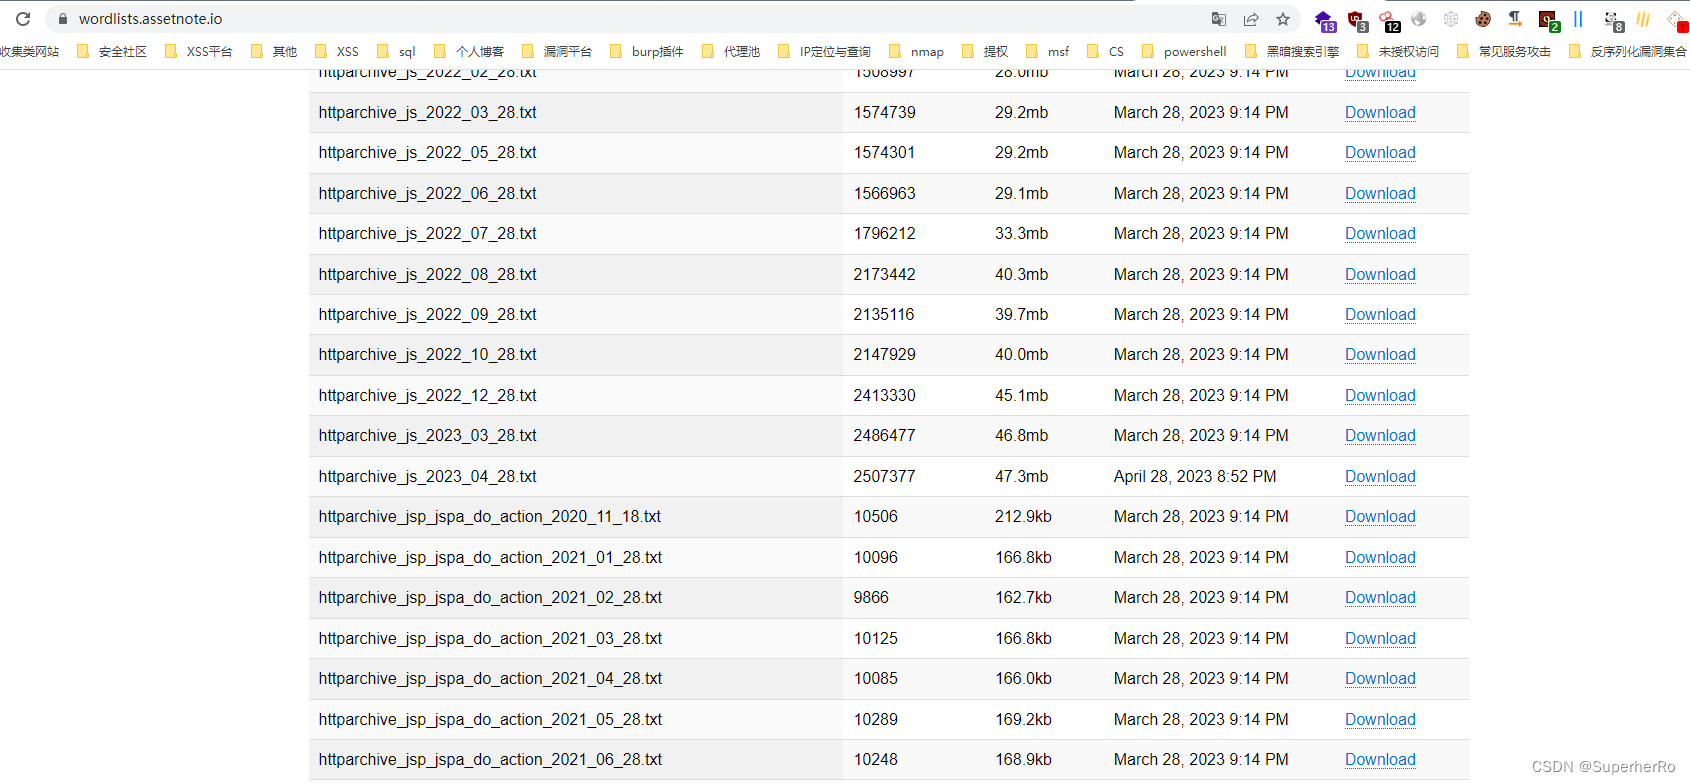Download httparchive_jsp_jspa_do_action_2021_05_28.txt
1690x784 pixels.
[x=1380, y=720]
